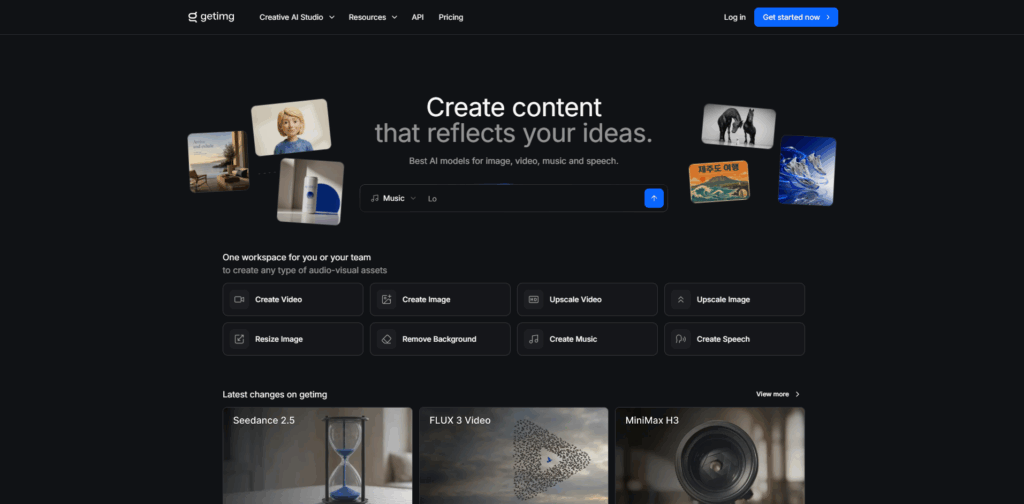Click 'to create any type of audio-visual assets' text
Image resolution: width=1024 pixels, height=504 pixels.
304,270
